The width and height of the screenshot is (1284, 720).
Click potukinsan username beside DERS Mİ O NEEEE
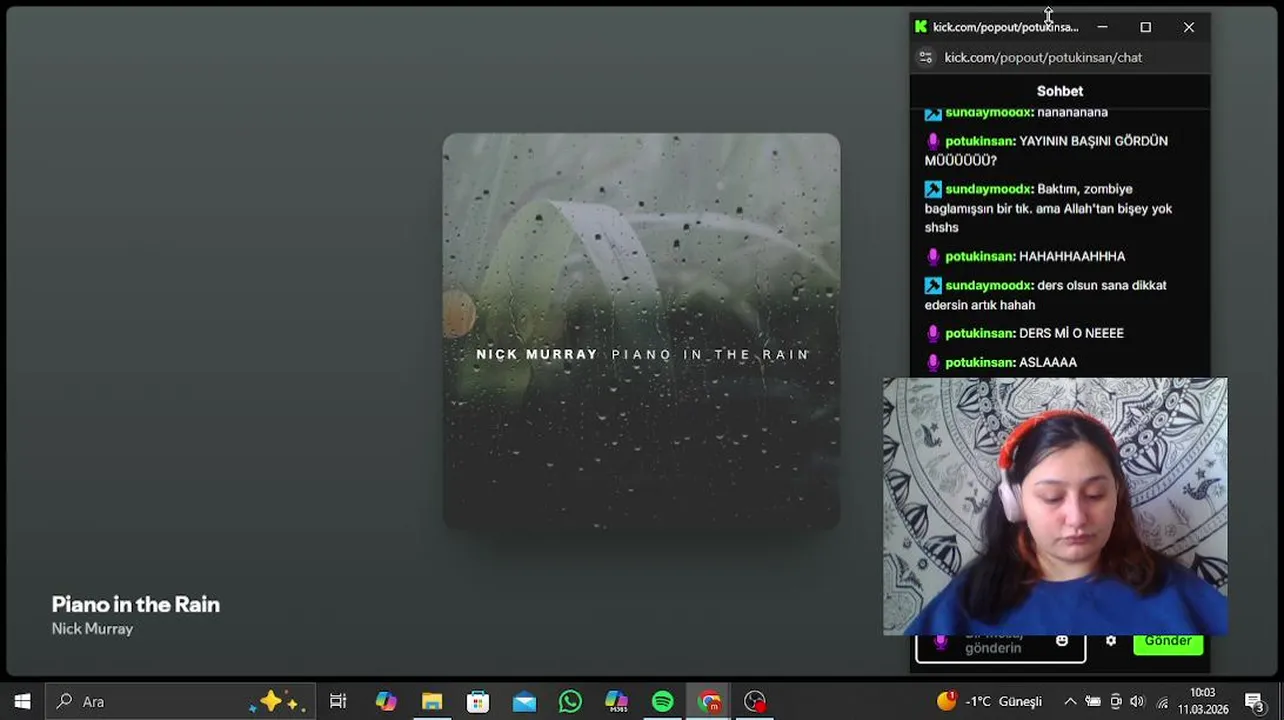tap(981, 333)
